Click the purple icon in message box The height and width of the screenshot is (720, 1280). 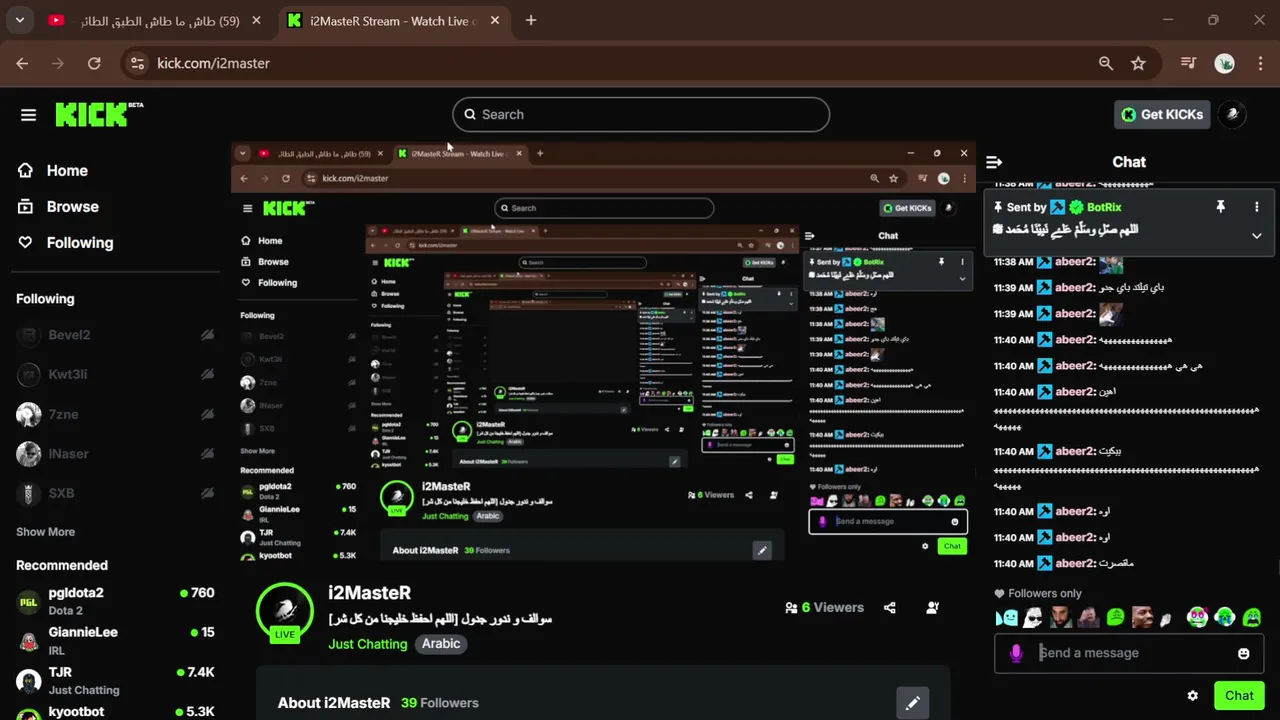pyautogui.click(x=1016, y=653)
